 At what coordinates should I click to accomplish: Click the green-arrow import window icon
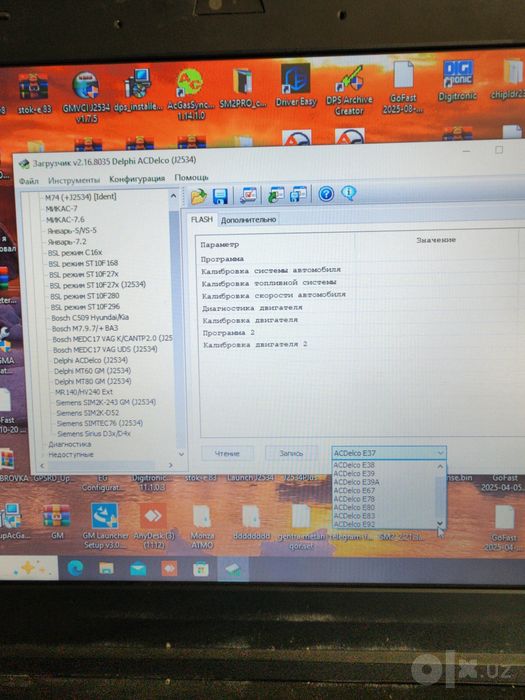click(x=276, y=195)
